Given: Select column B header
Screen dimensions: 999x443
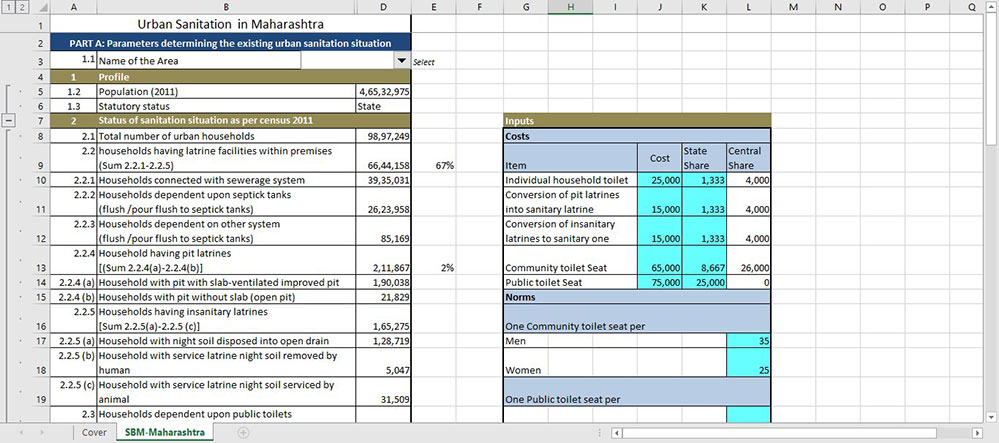Looking at the screenshot, I should [x=226, y=7].
